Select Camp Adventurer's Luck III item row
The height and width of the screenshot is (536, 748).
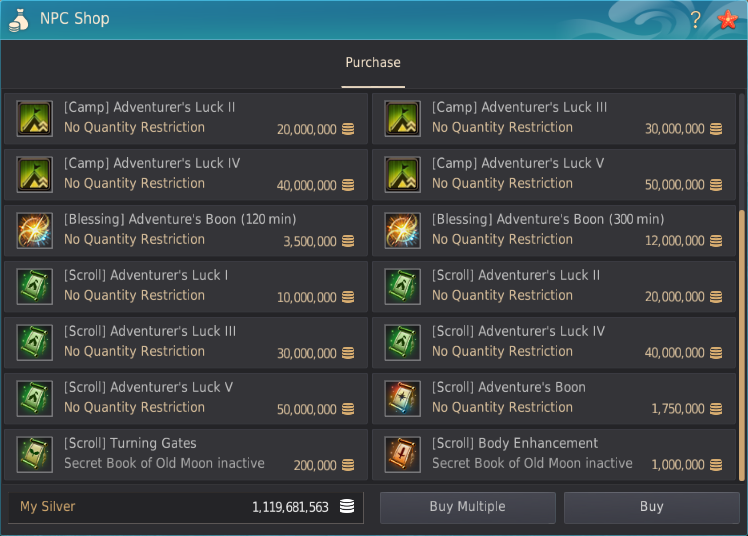coord(553,119)
